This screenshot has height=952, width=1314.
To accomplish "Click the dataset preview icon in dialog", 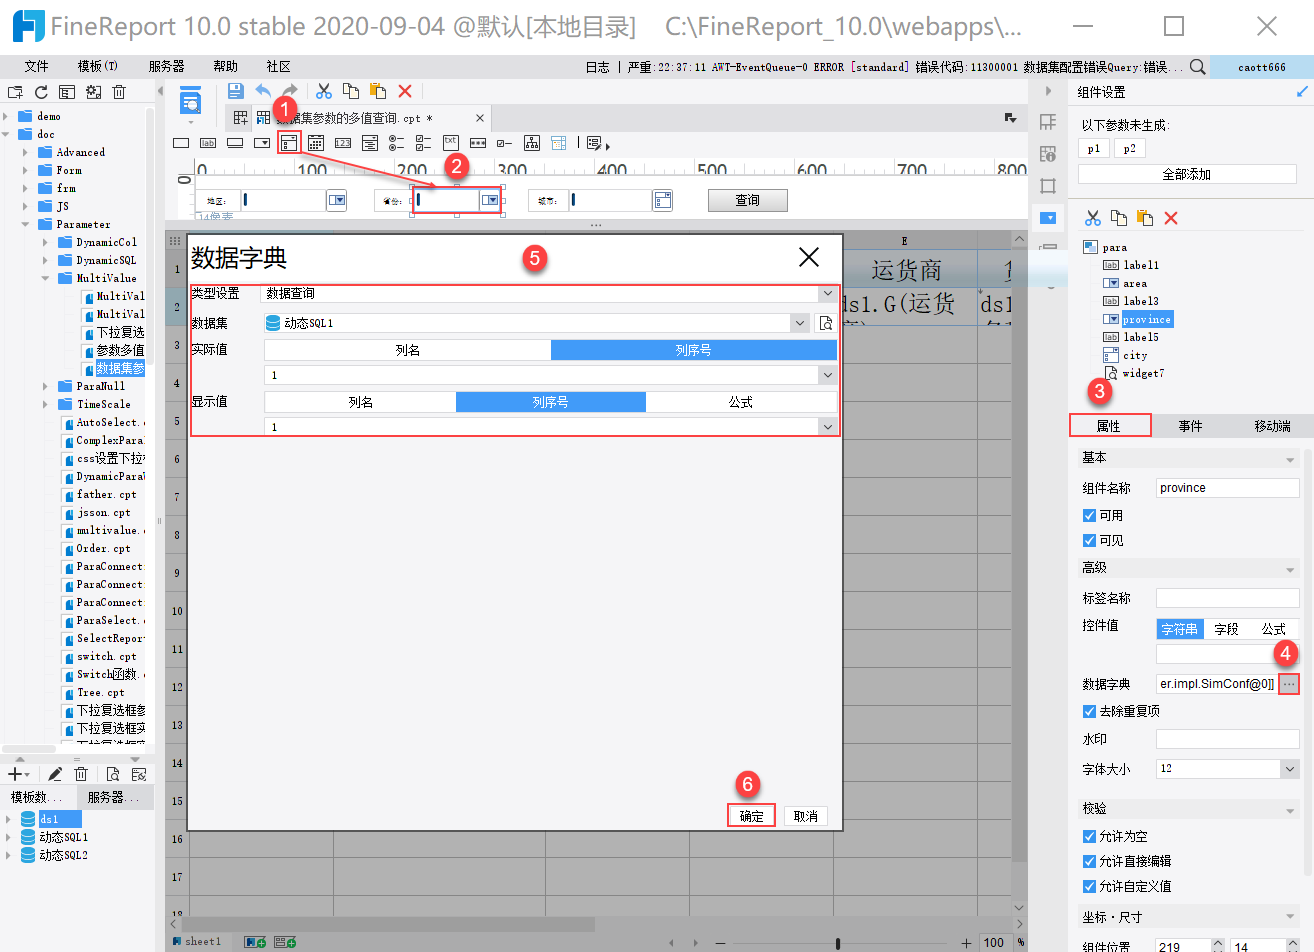I will point(826,323).
